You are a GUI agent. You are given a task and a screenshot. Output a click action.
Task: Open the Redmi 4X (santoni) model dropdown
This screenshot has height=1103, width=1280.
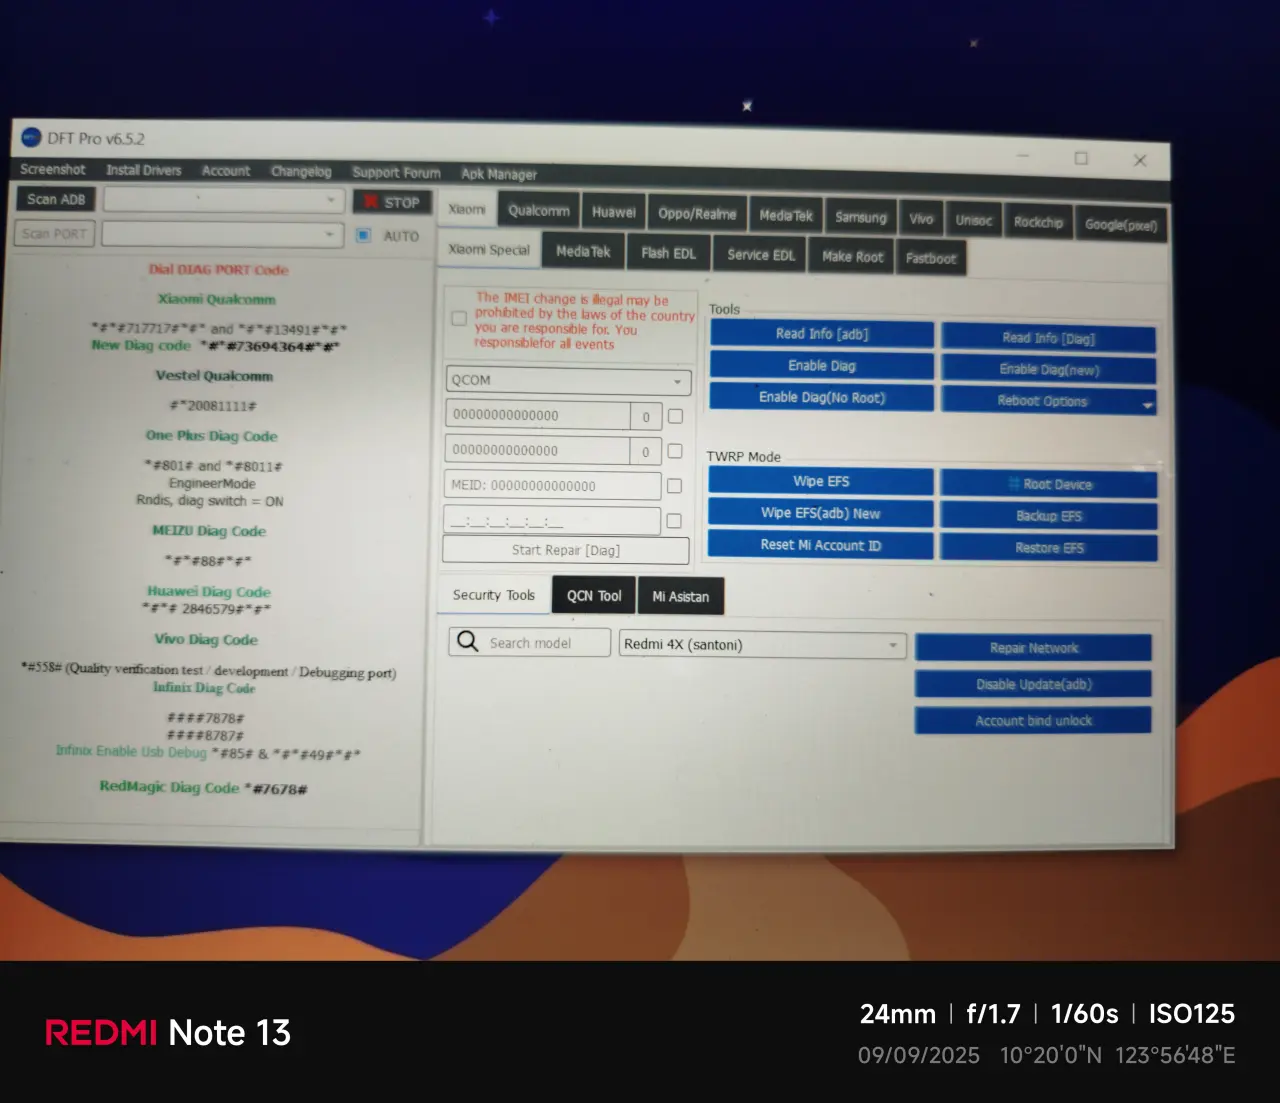[x=762, y=644]
